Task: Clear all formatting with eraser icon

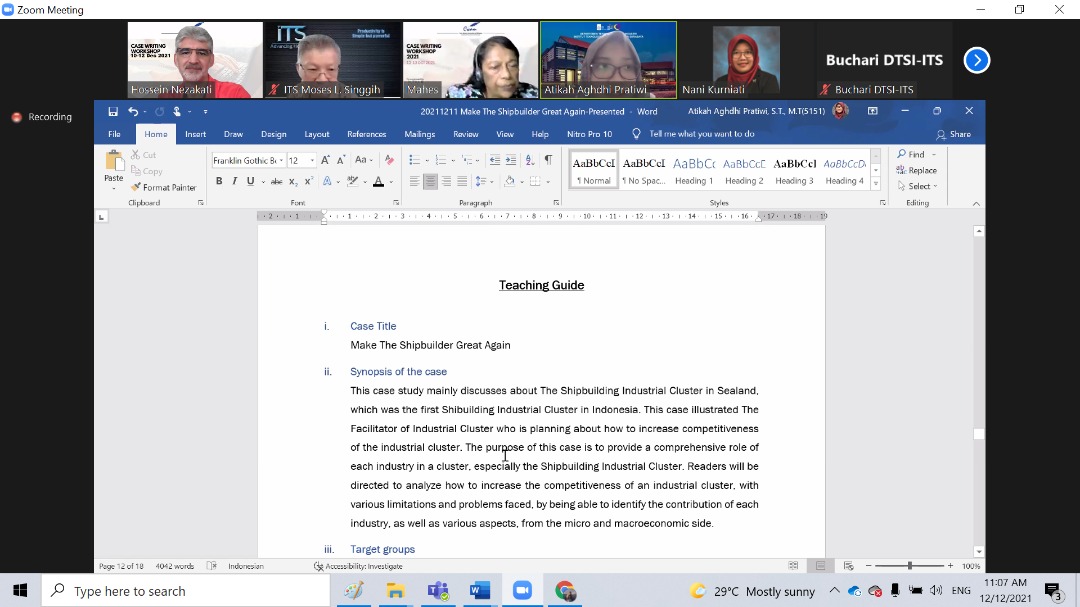Action: click(389, 160)
